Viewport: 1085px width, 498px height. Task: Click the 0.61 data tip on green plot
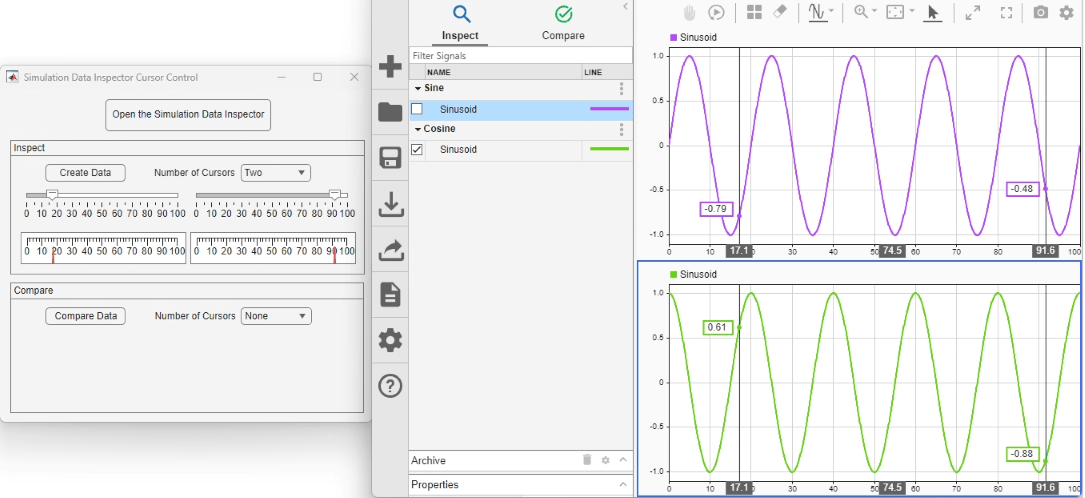click(x=717, y=328)
